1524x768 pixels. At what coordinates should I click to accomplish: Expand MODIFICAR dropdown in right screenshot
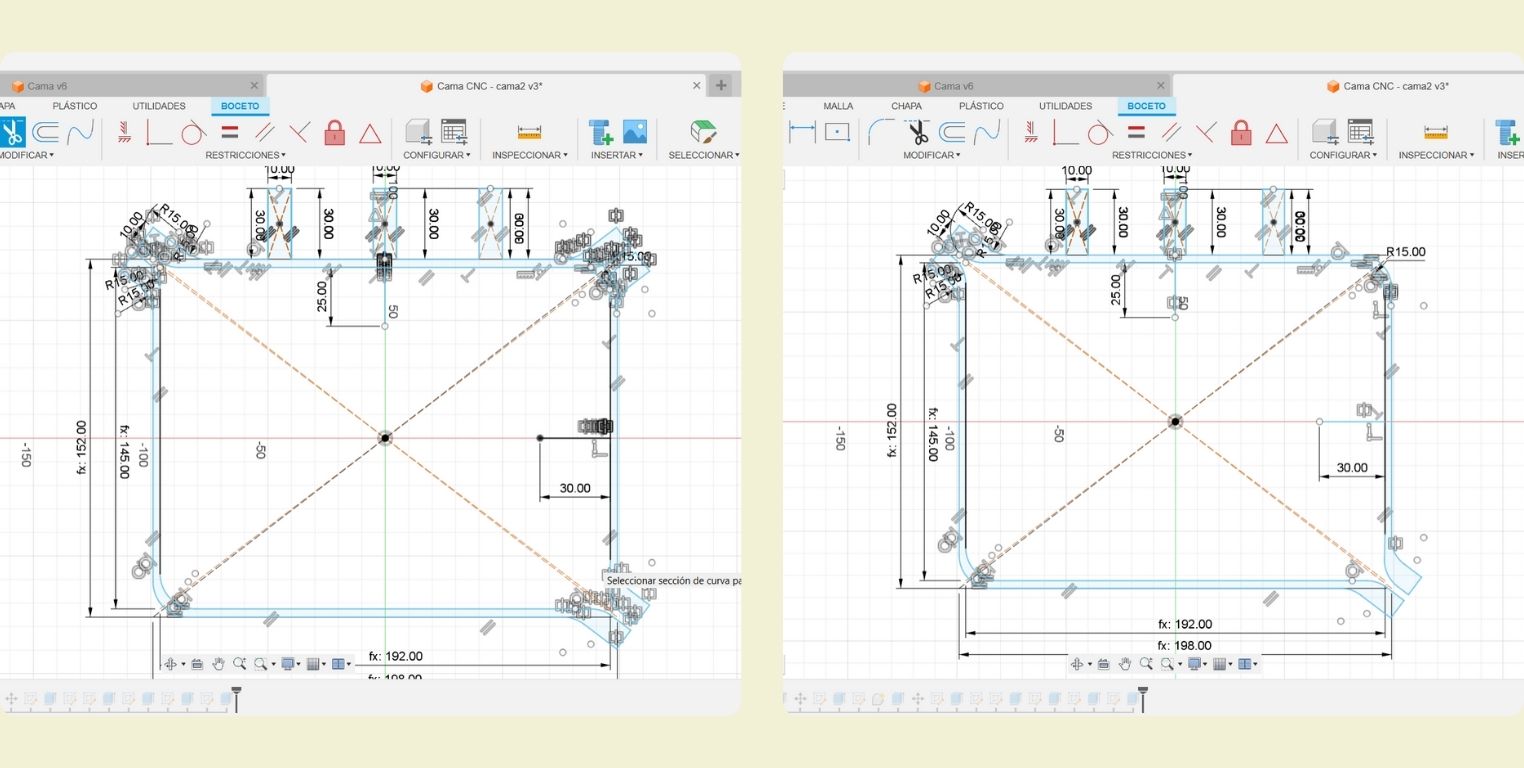coord(931,155)
